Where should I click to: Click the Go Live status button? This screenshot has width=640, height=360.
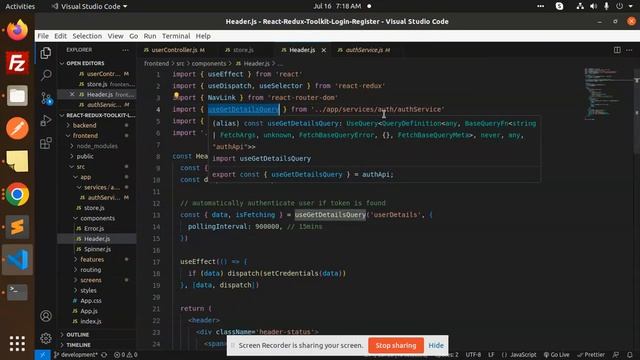556,355
